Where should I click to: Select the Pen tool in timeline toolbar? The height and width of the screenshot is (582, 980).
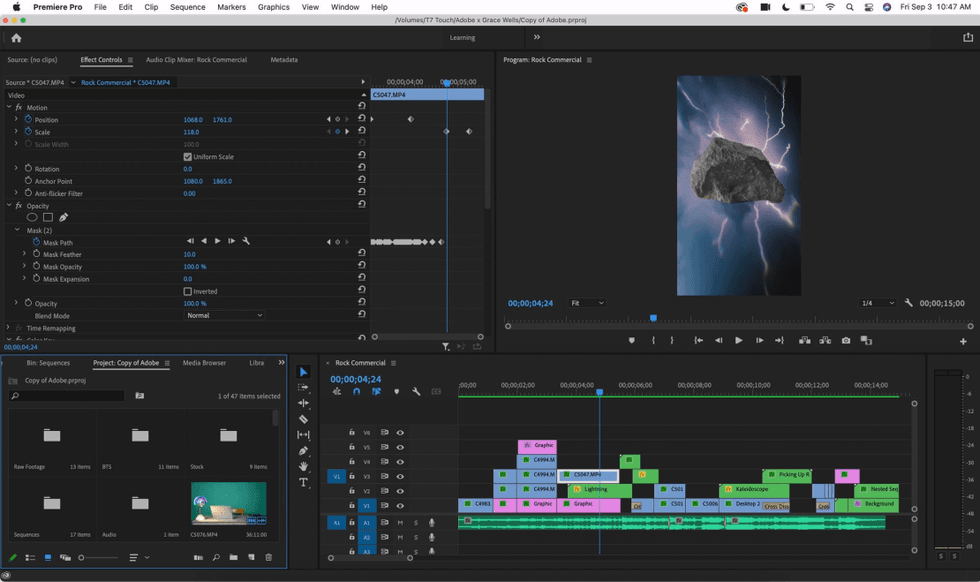(x=304, y=451)
